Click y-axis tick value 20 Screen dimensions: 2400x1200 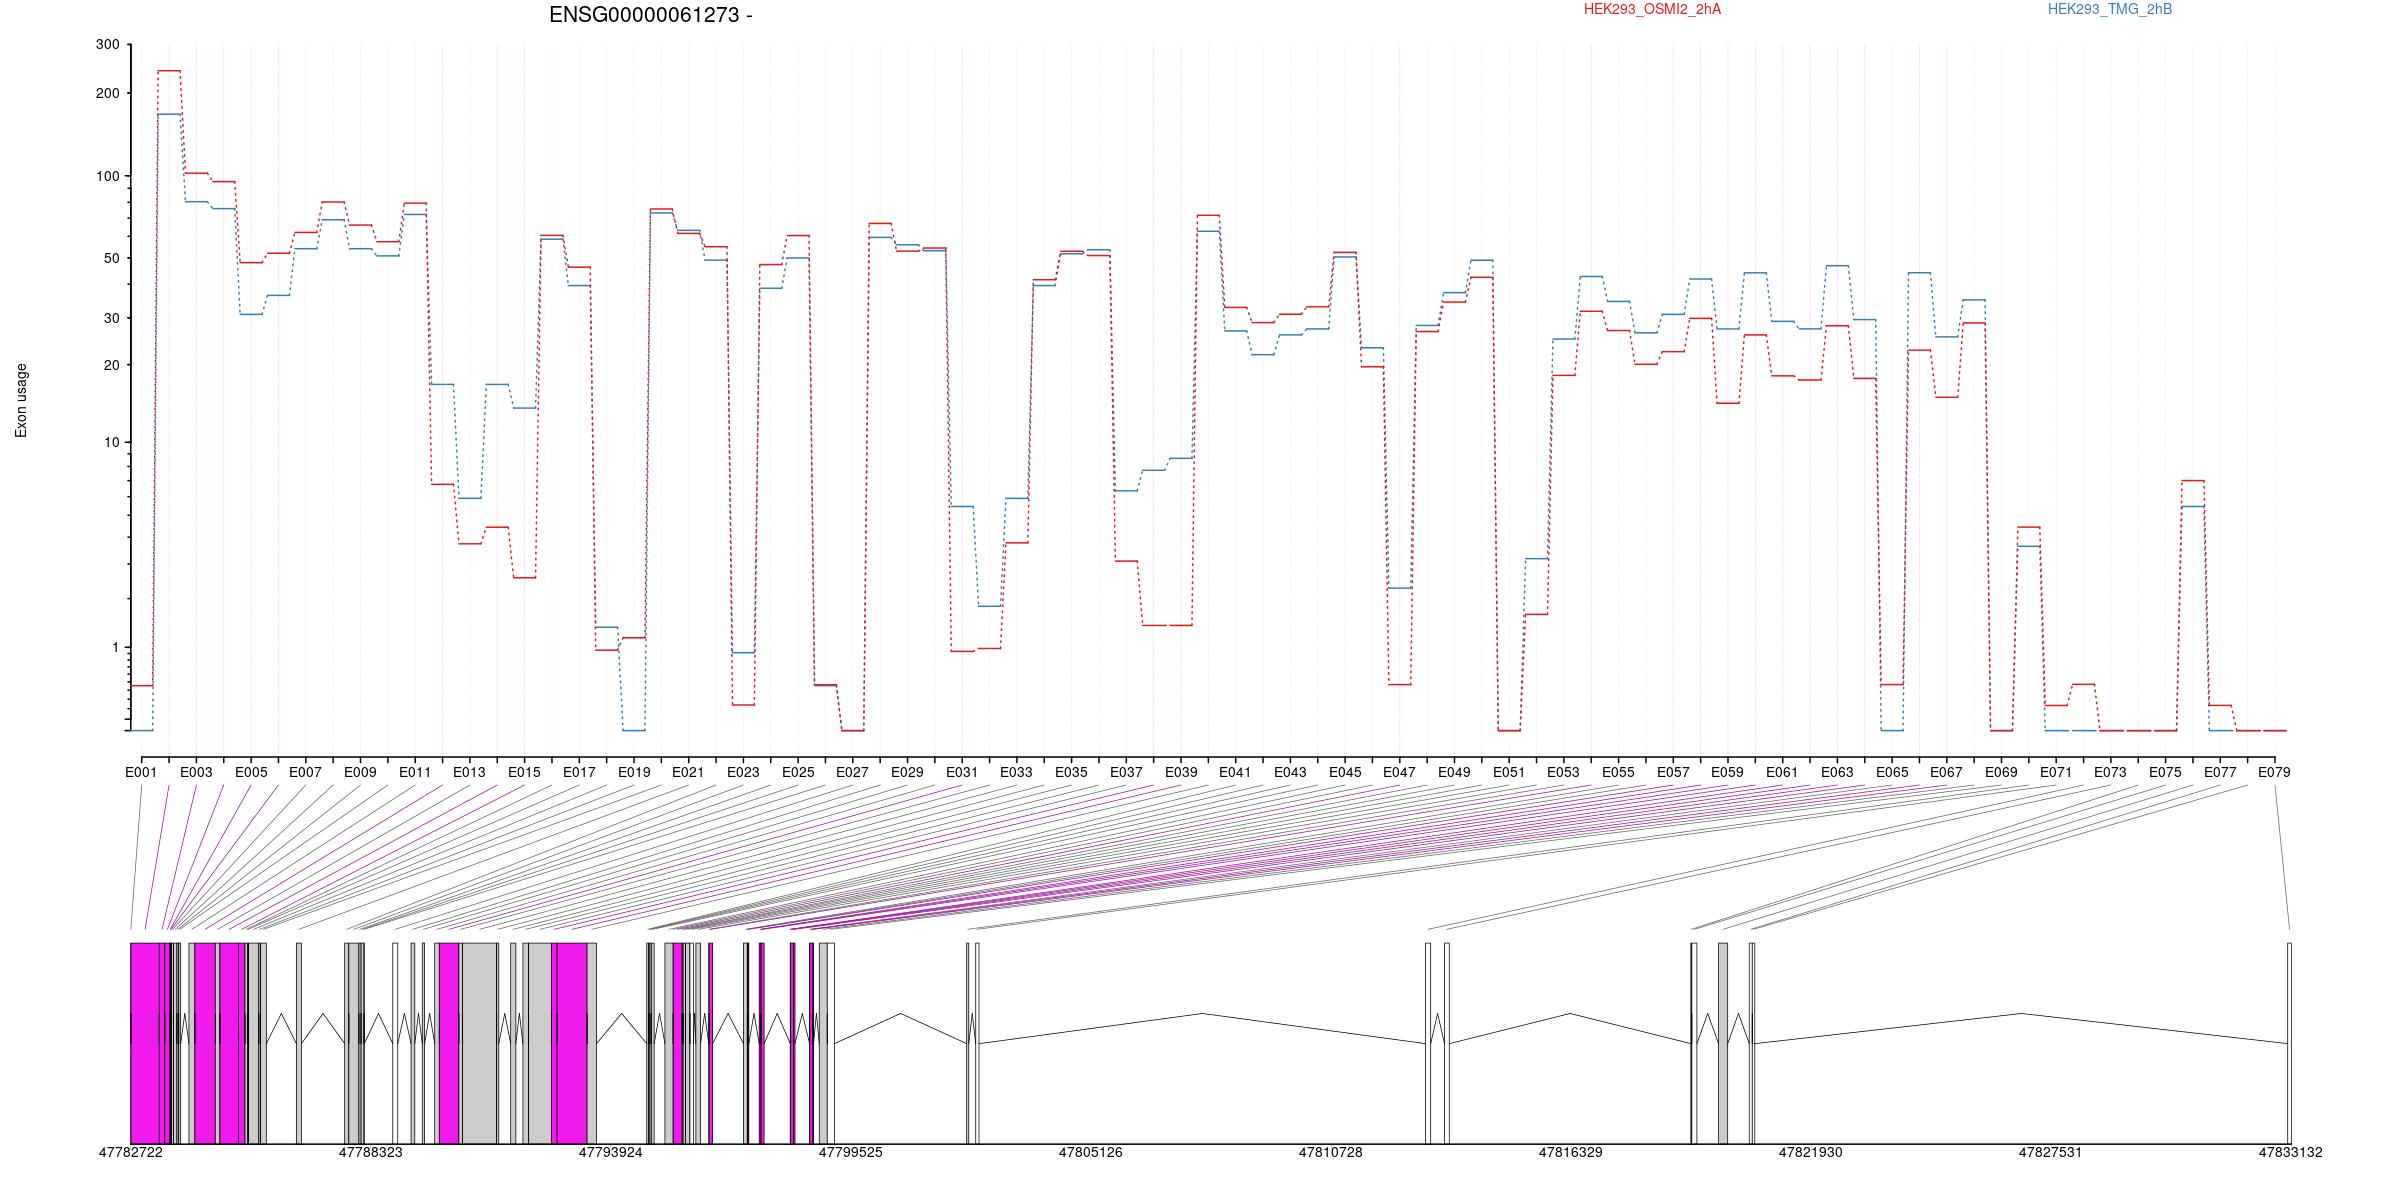coord(111,365)
